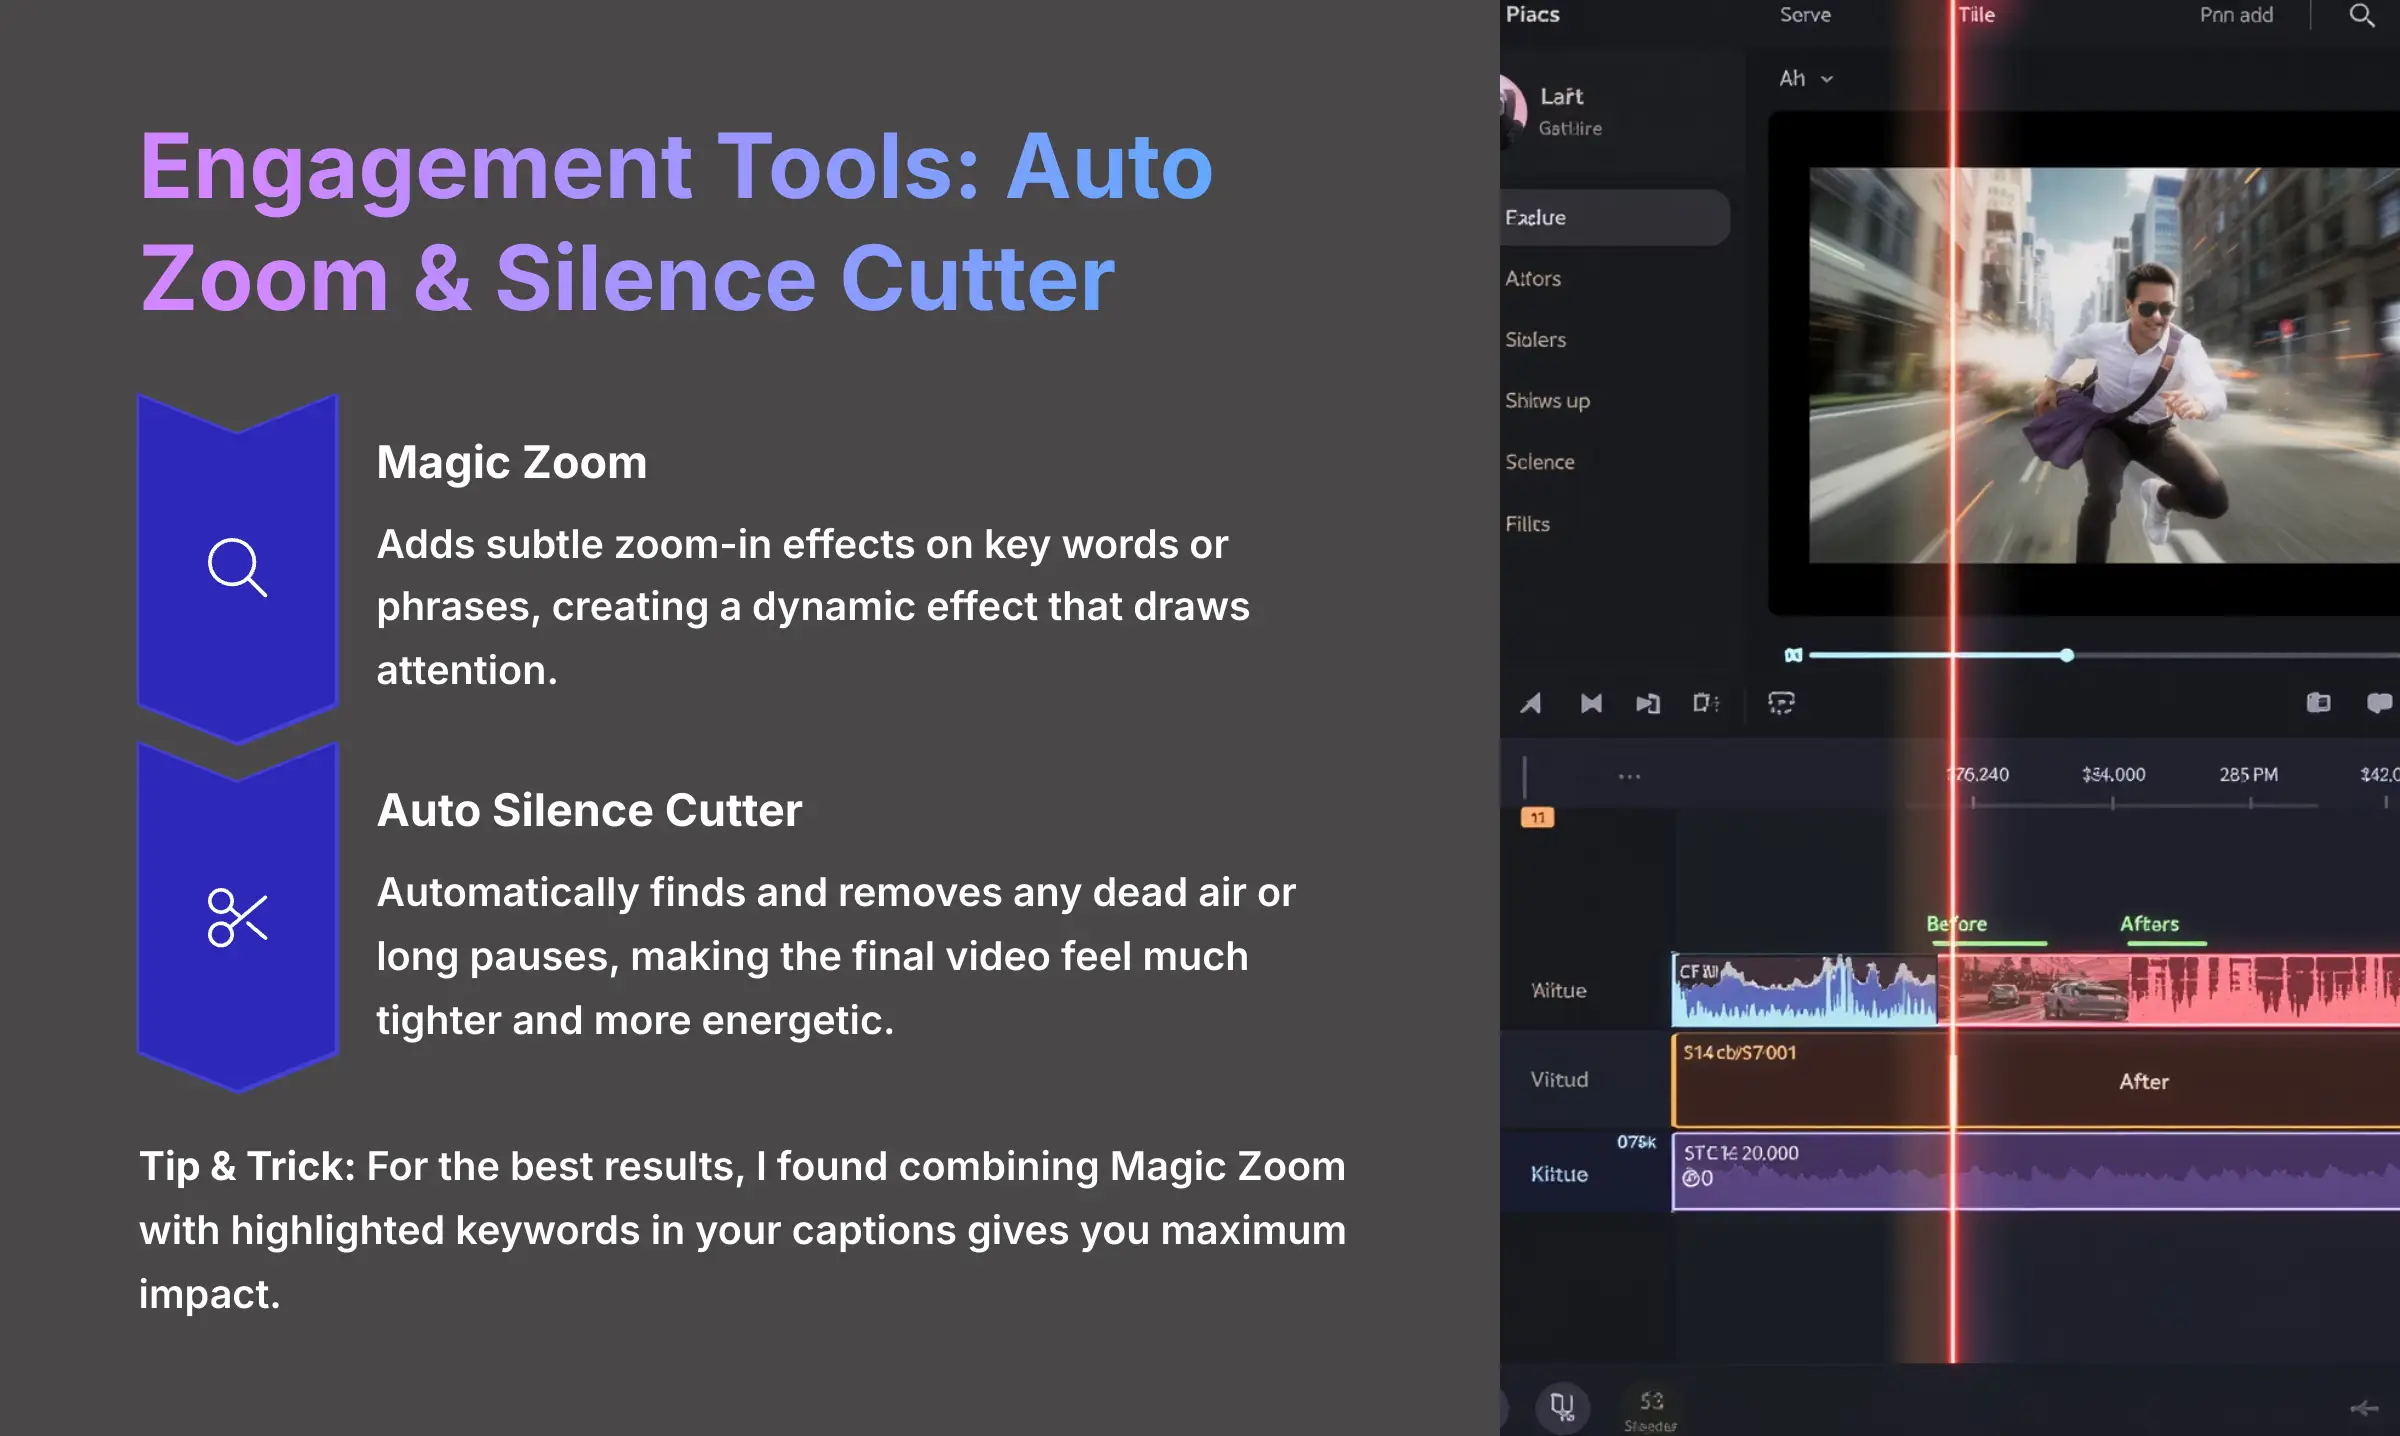Image resolution: width=2400 pixels, height=1436 pixels.
Task: Click the 'Prn add' button at top right
Action: coord(2236,14)
